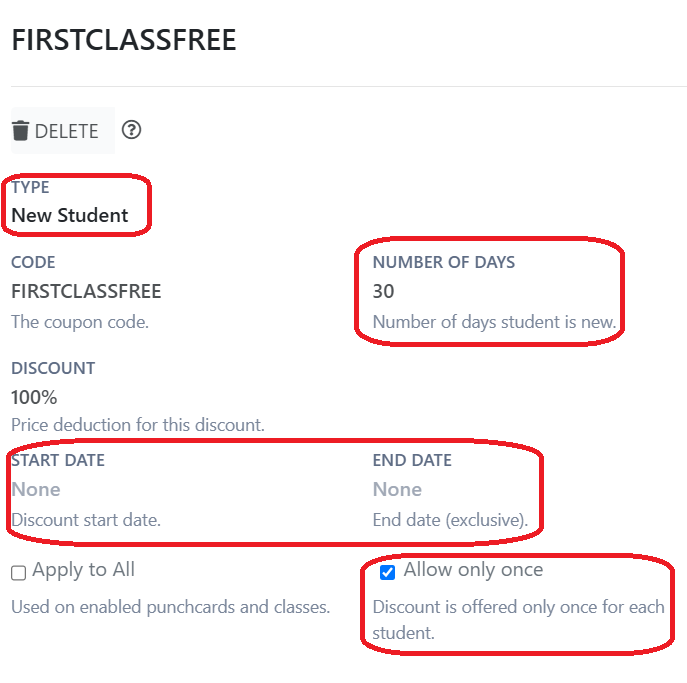
Task: Edit the New Student type value
Action: [70, 215]
